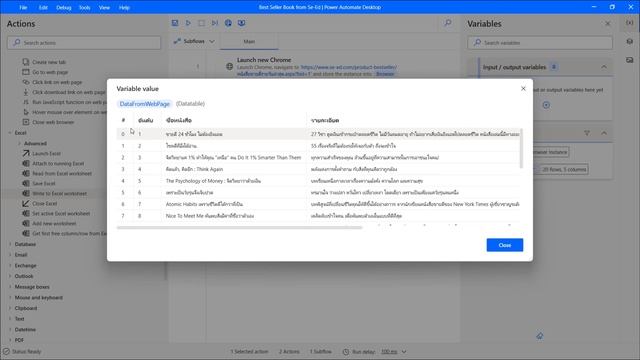This screenshot has height=360, width=640.
Task: Expand the Outlook actions group
Action: [x=10, y=276]
